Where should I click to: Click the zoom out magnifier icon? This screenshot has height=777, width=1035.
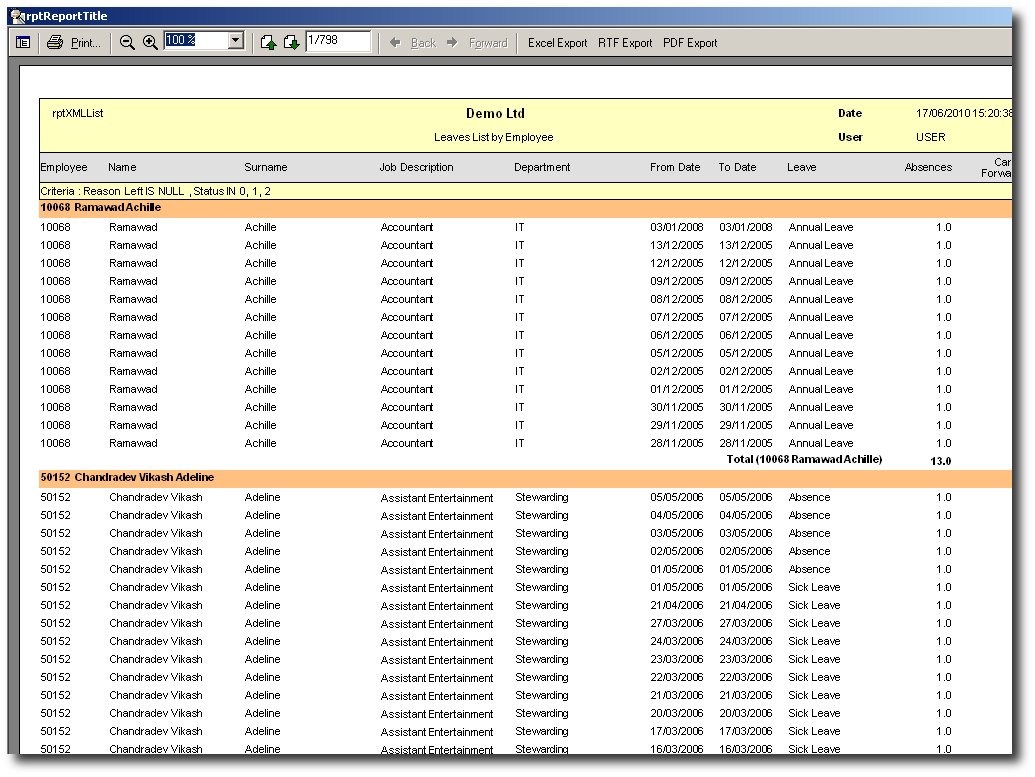click(127, 43)
